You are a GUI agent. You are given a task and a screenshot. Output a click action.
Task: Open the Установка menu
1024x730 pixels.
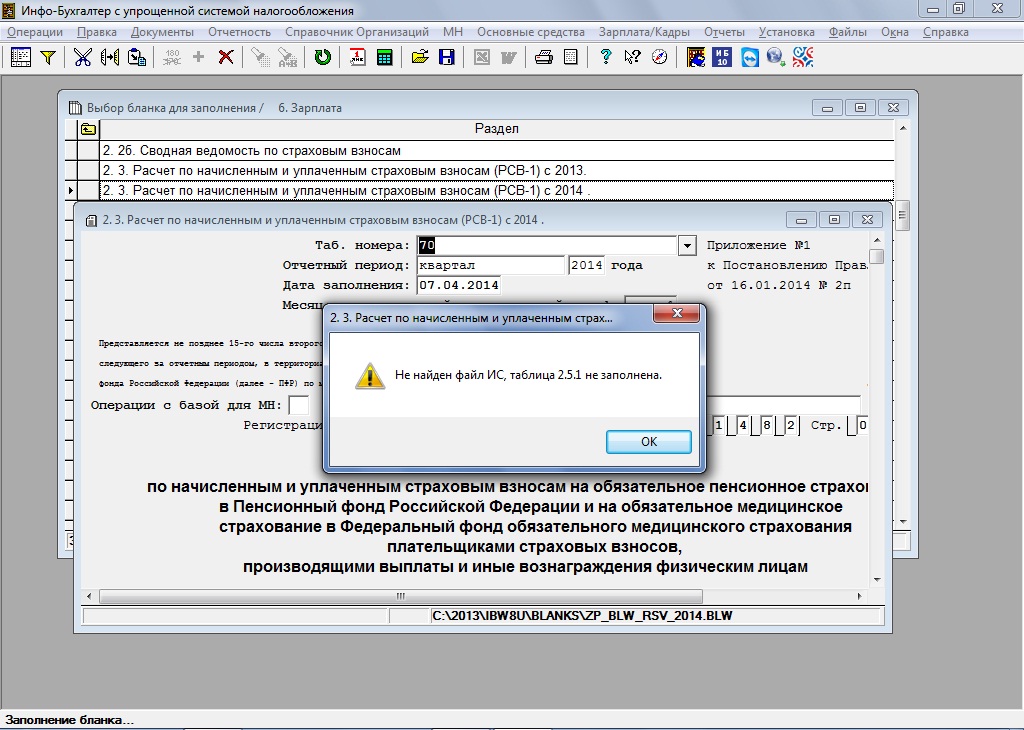pyautogui.click(x=786, y=32)
